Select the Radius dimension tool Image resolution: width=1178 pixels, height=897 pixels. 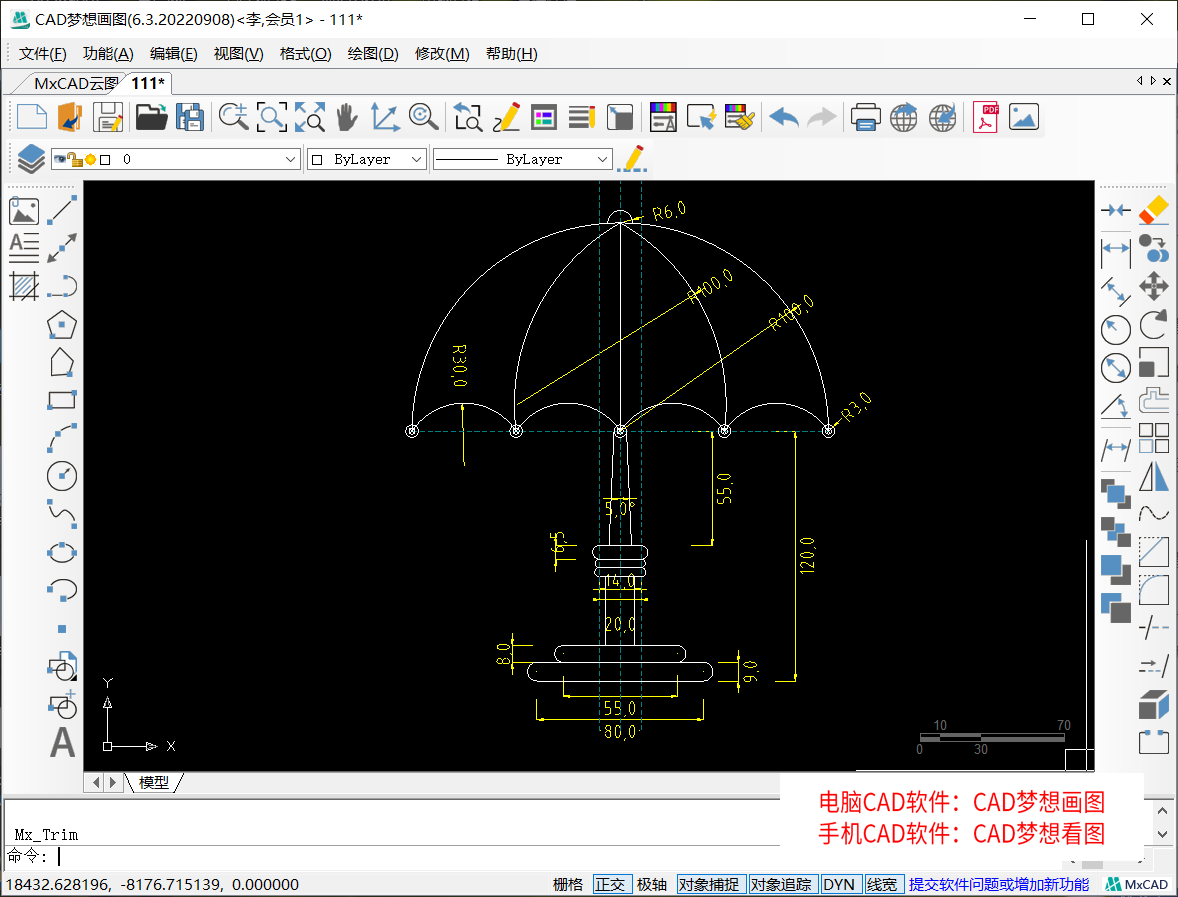[x=1116, y=330]
